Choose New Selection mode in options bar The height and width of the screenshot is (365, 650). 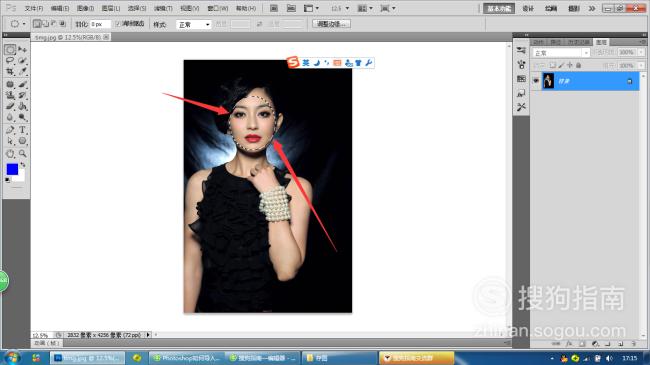[36, 24]
